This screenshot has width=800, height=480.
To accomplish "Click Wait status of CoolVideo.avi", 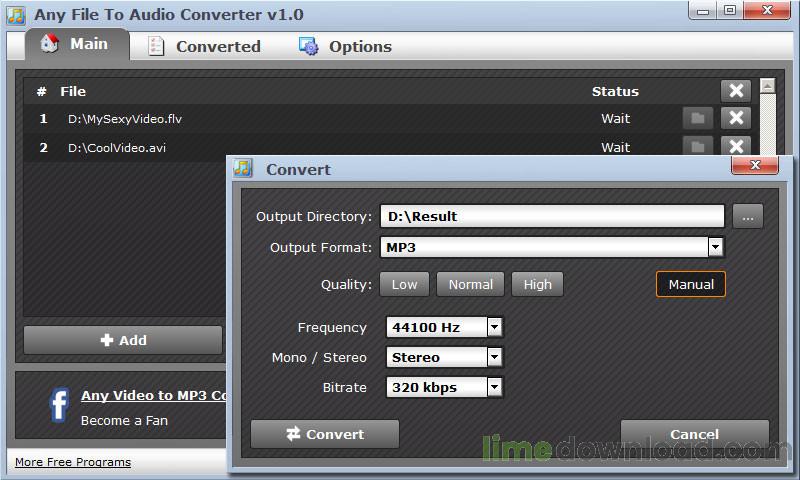I will click(615, 147).
